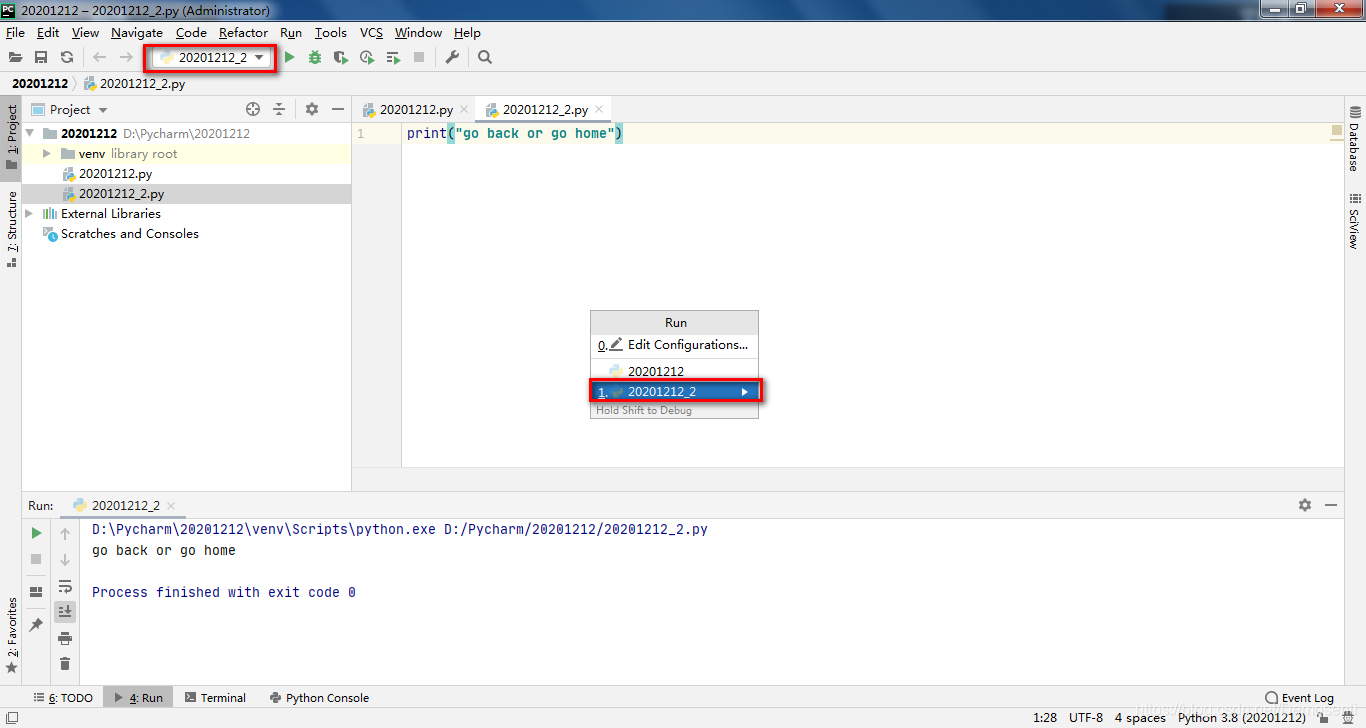Click the Print icon in Run console
Viewport: 1366px width, 728px height.
65,638
